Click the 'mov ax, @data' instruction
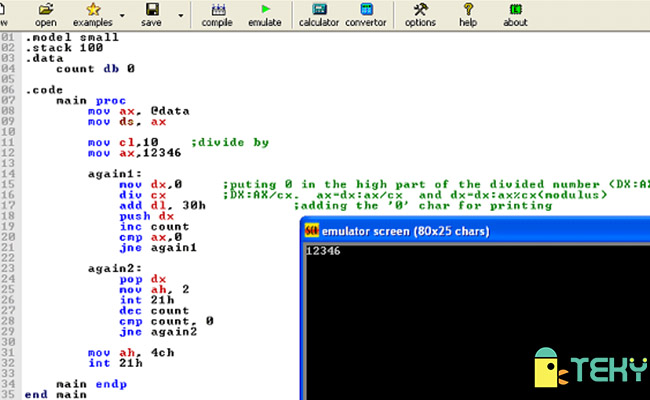Screen dimensions: 650x400 (138, 111)
